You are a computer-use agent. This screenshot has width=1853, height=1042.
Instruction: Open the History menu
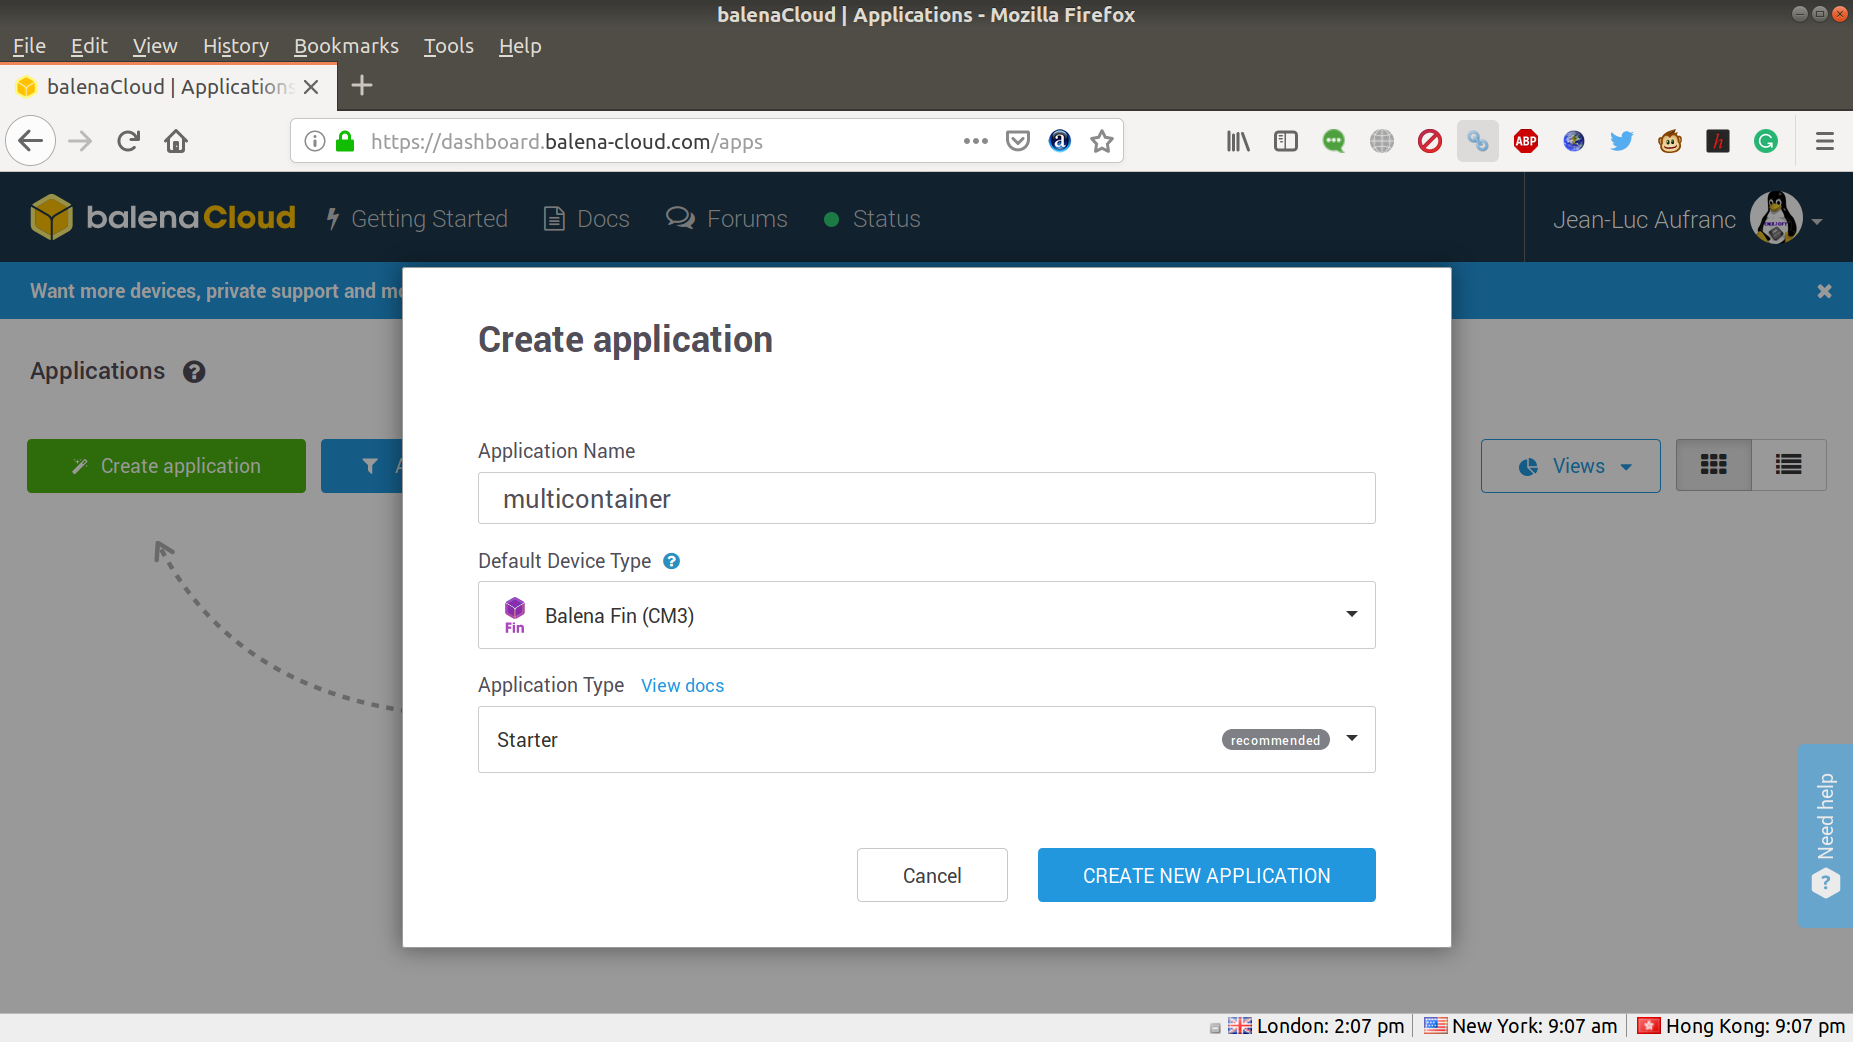[236, 46]
